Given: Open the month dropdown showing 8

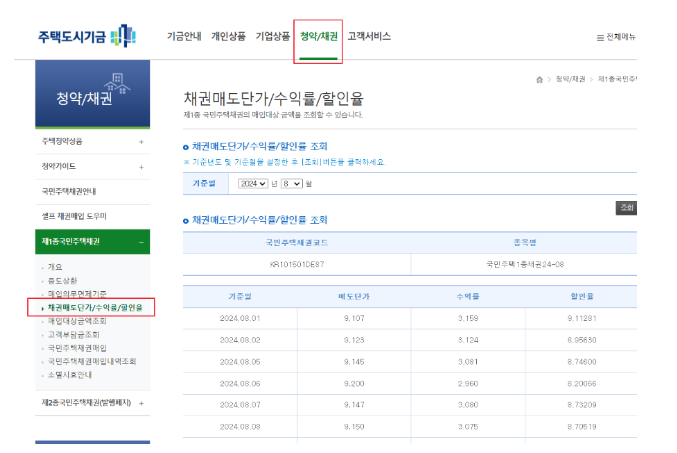Looking at the screenshot, I should (x=292, y=184).
